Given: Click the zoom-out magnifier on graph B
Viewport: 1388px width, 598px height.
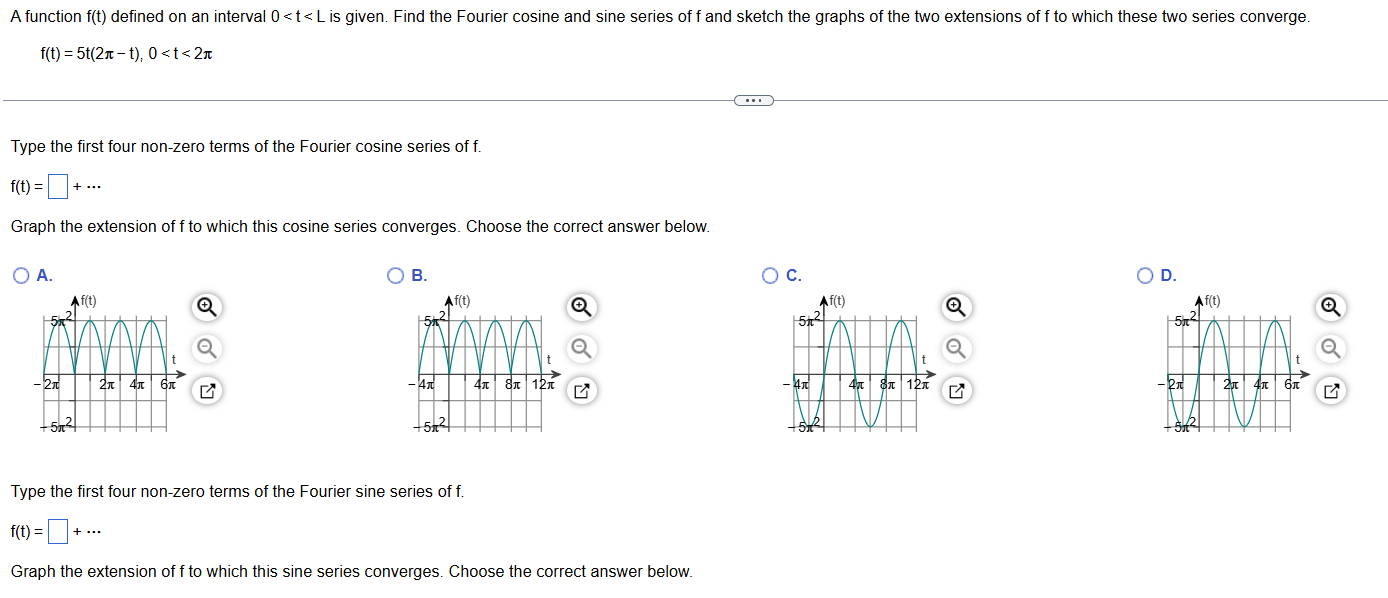Looking at the screenshot, I should tap(580, 349).
